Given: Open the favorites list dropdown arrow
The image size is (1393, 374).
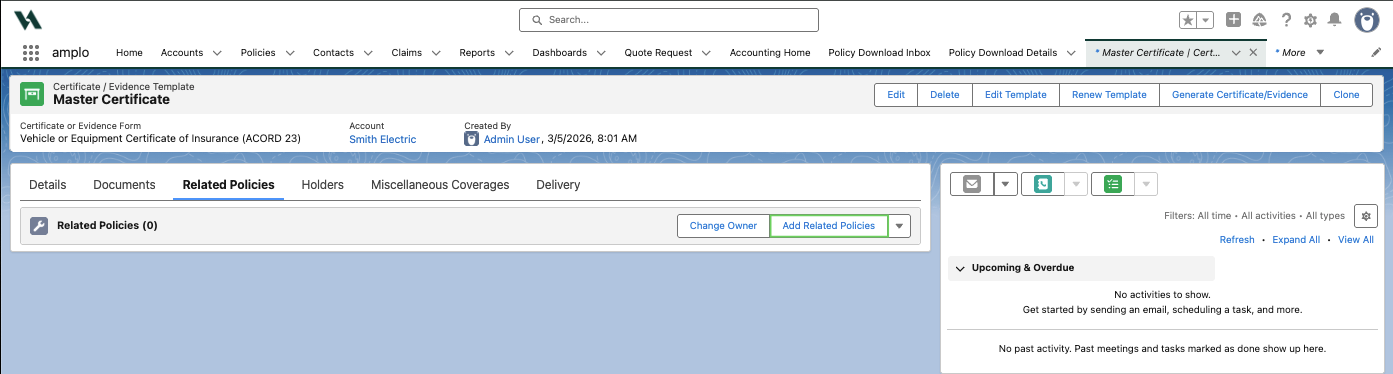Looking at the screenshot, I should pos(1205,20).
